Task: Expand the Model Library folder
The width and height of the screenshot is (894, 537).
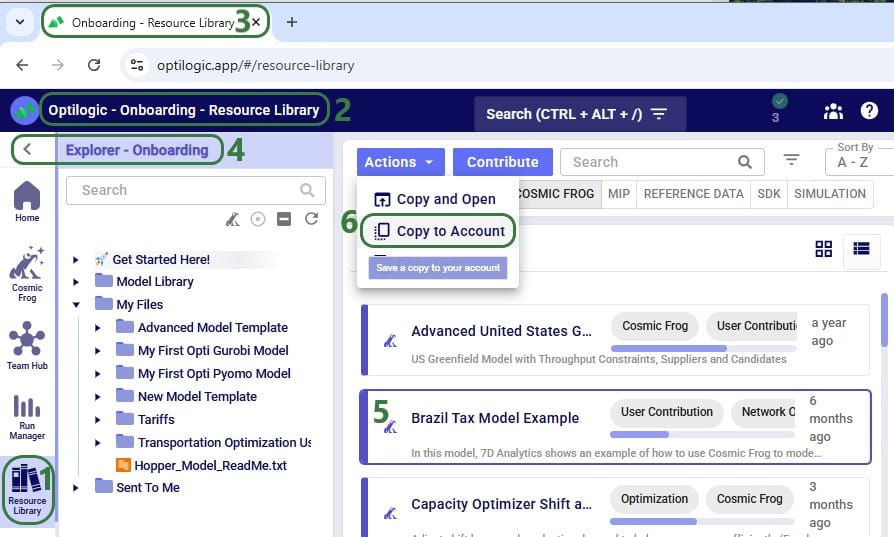Action: [76, 282]
